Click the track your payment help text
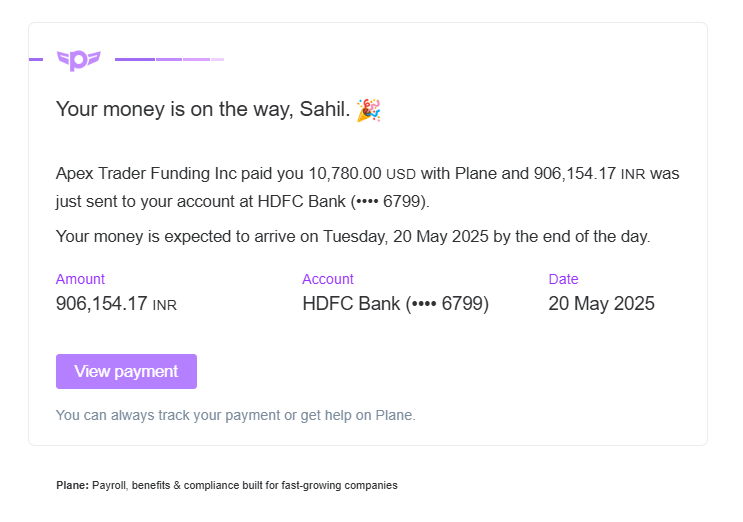The width and height of the screenshot is (743, 522). 235,415
